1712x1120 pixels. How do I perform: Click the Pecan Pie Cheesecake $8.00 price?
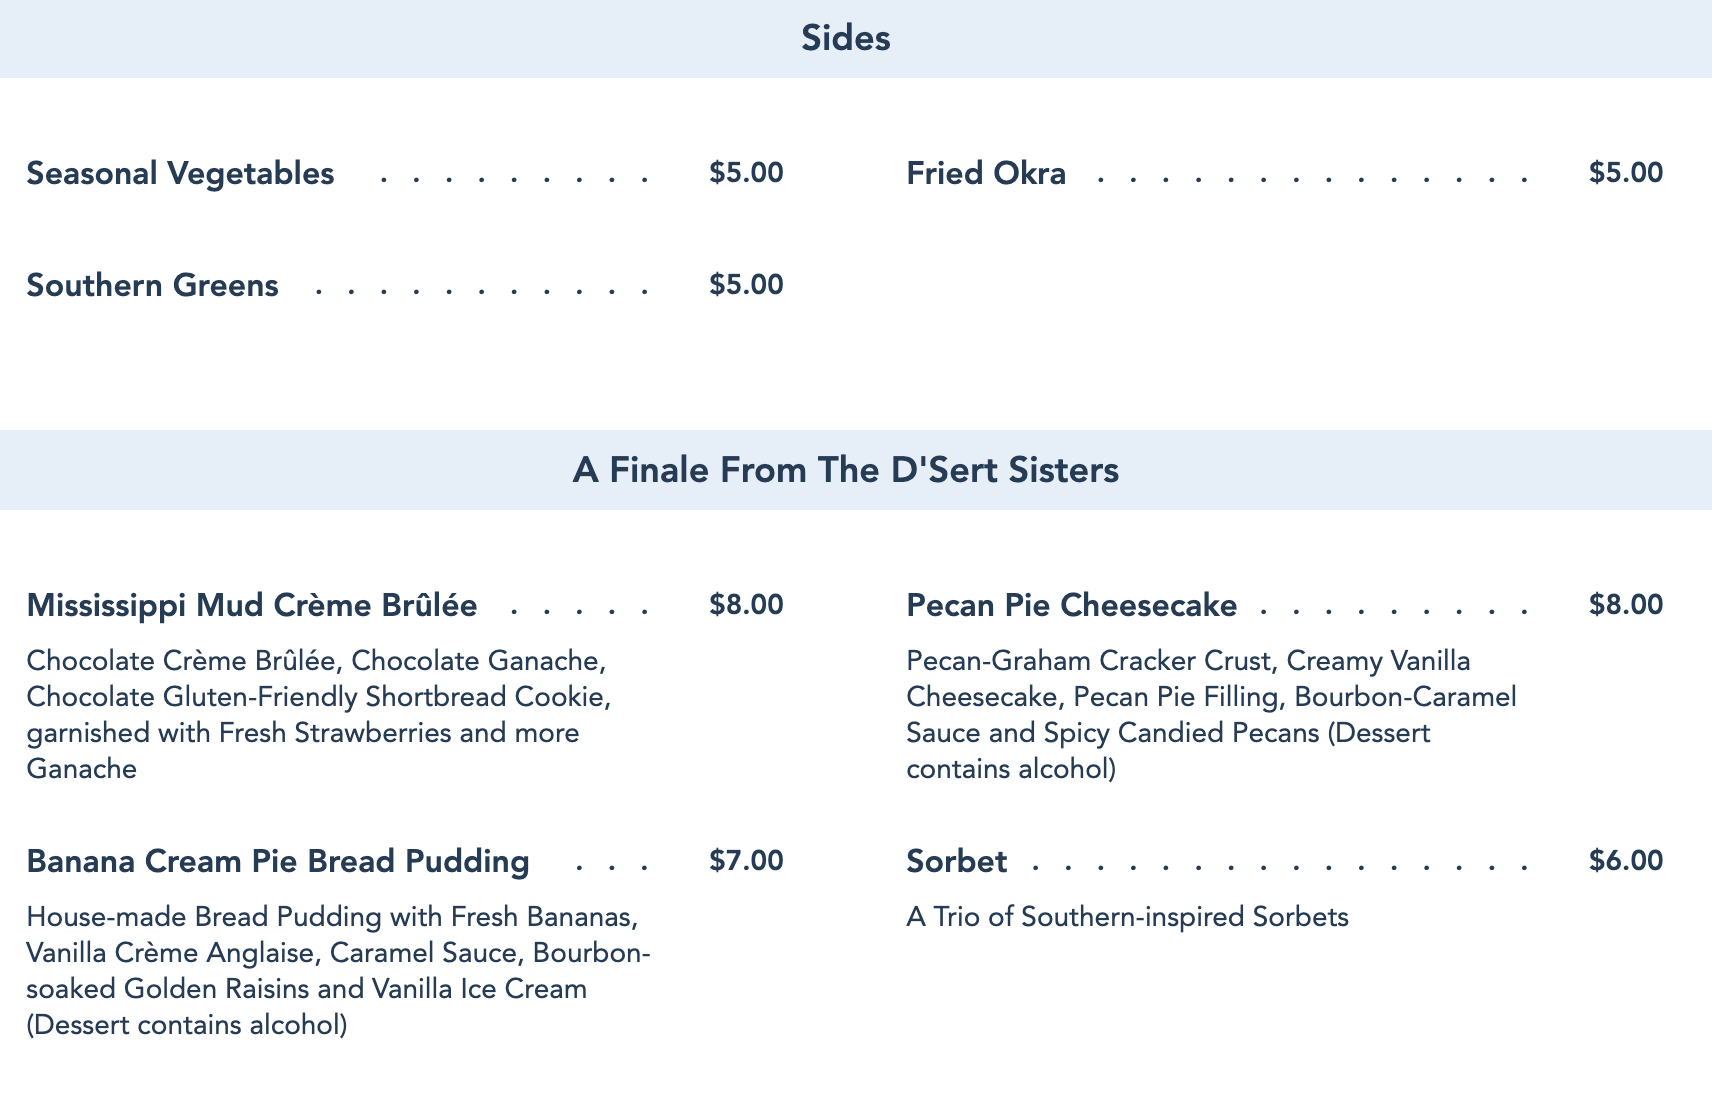[x=1626, y=605]
